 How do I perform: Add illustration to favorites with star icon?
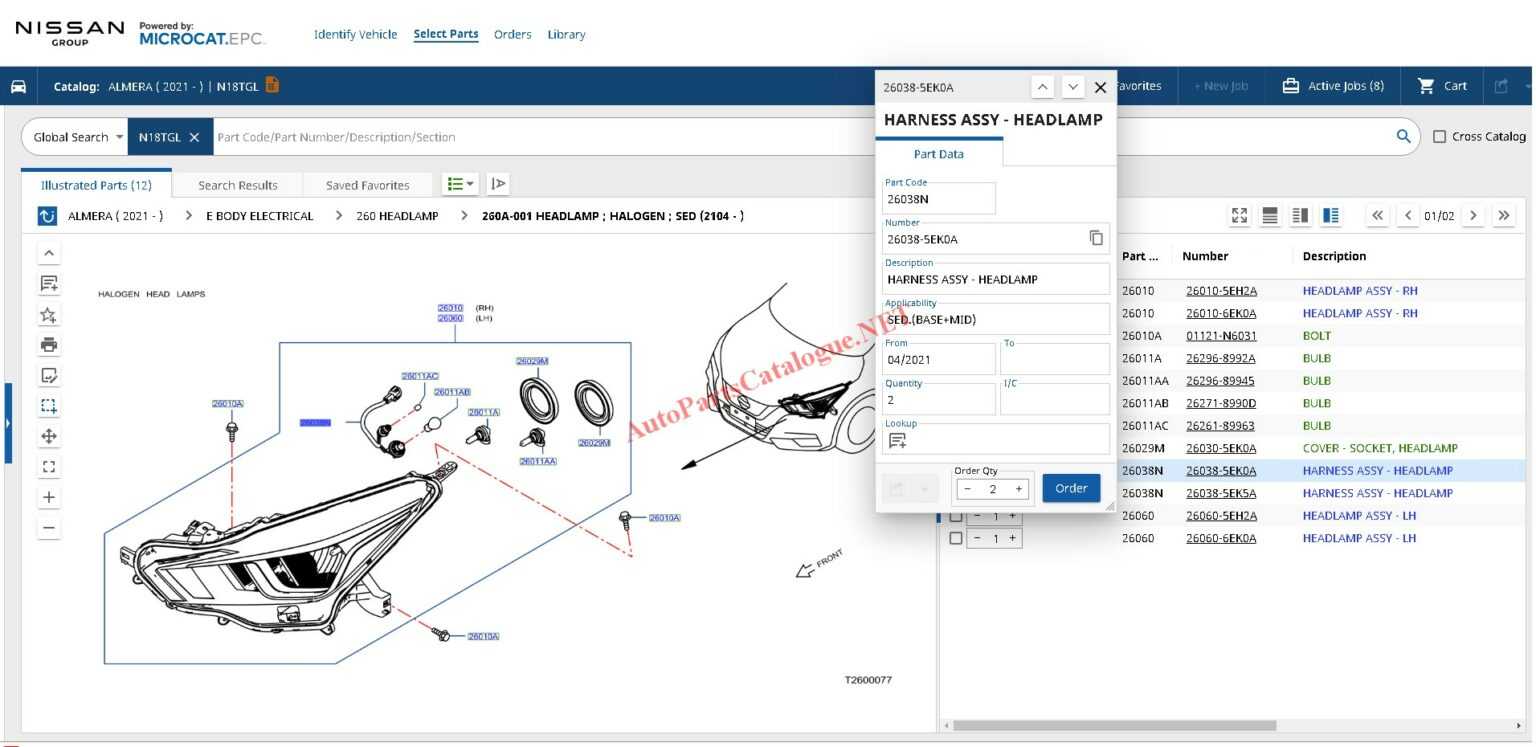pyautogui.click(x=49, y=315)
